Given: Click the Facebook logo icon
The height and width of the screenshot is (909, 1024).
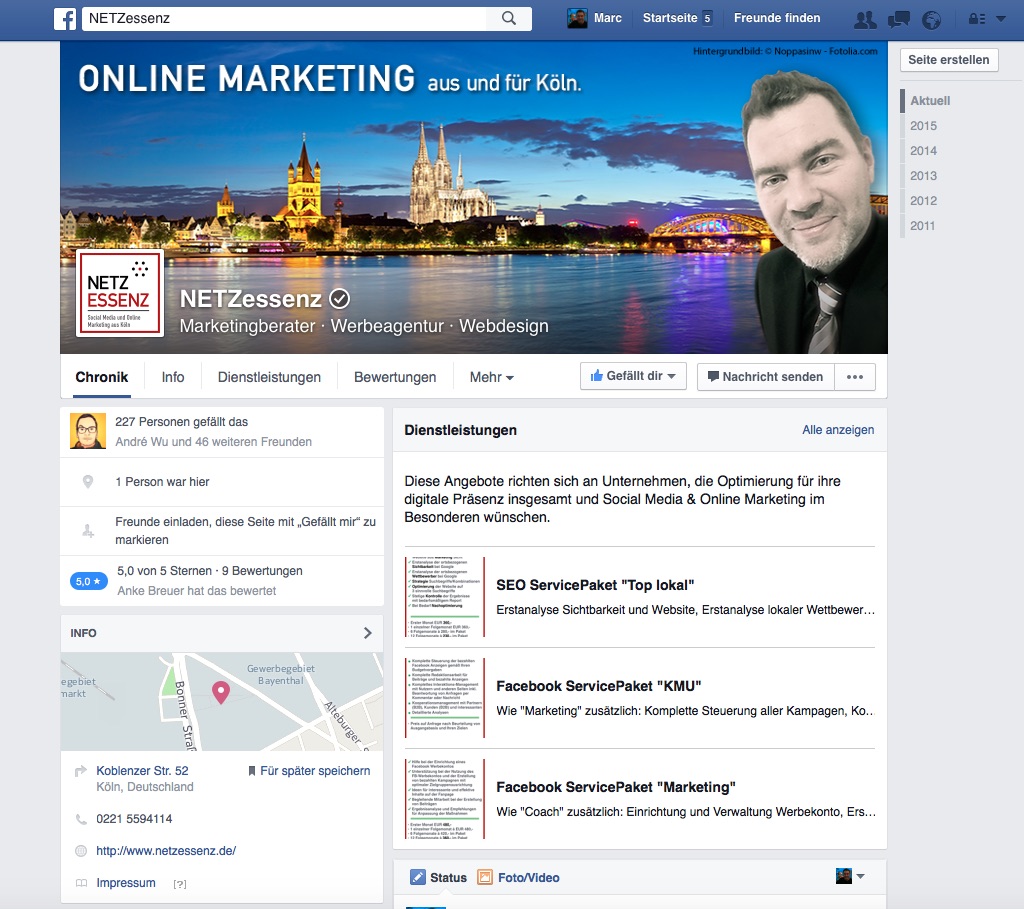Looking at the screenshot, I should [65, 18].
